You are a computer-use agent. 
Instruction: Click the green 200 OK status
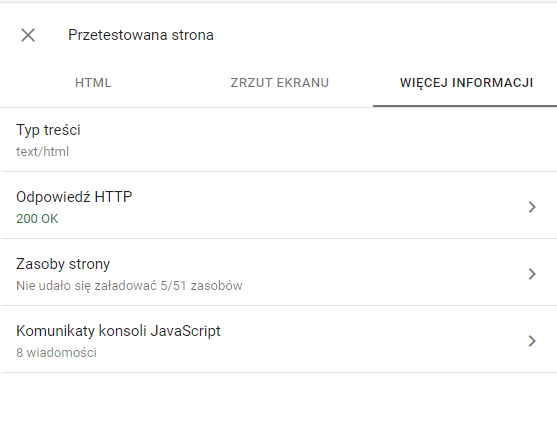click(37, 219)
